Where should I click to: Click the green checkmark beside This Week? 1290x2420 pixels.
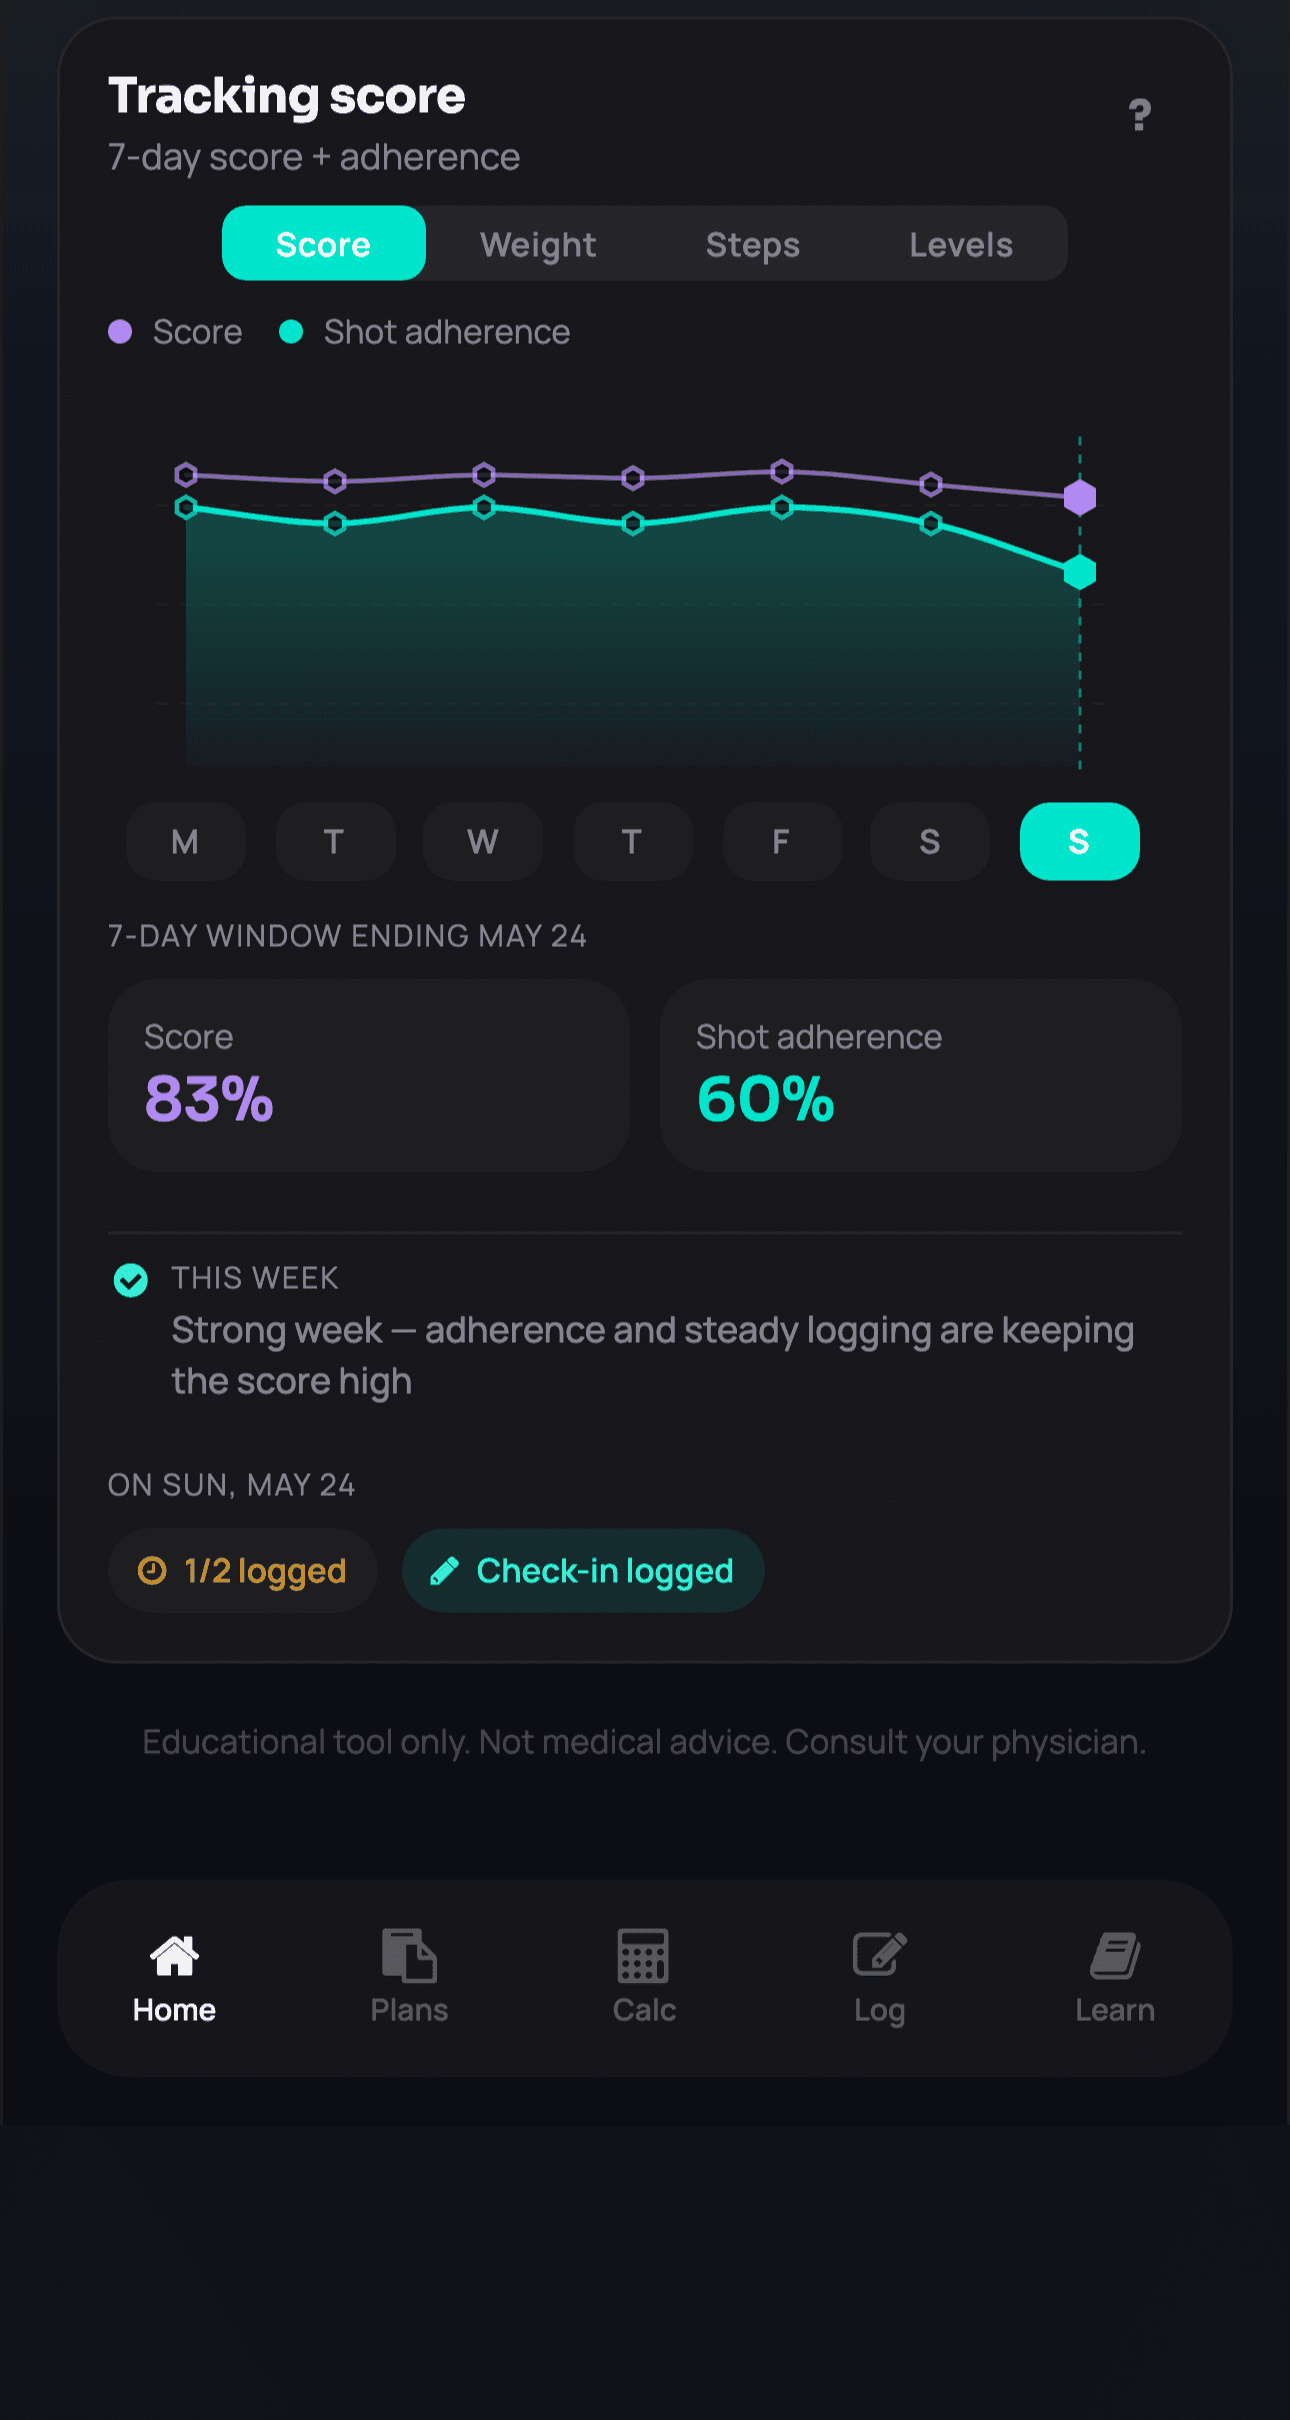[131, 1279]
